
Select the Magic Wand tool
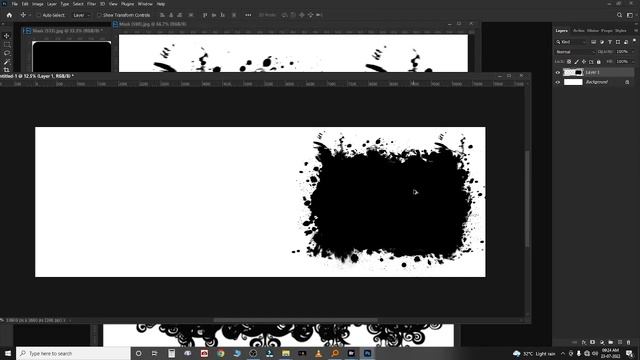pyautogui.click(x=7, y=62)
